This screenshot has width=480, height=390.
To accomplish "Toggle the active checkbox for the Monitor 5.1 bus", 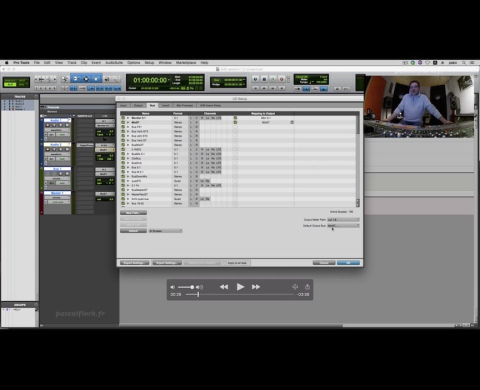I will [123, 118].
